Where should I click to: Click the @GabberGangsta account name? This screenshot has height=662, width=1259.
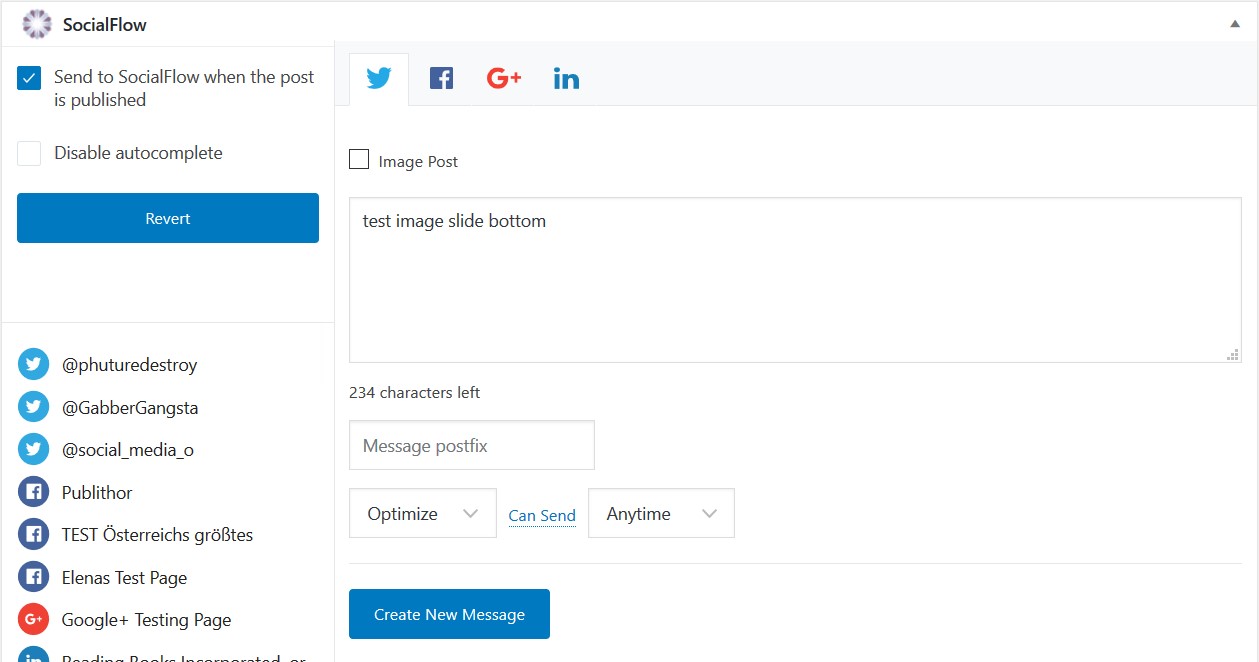point(130,408)
